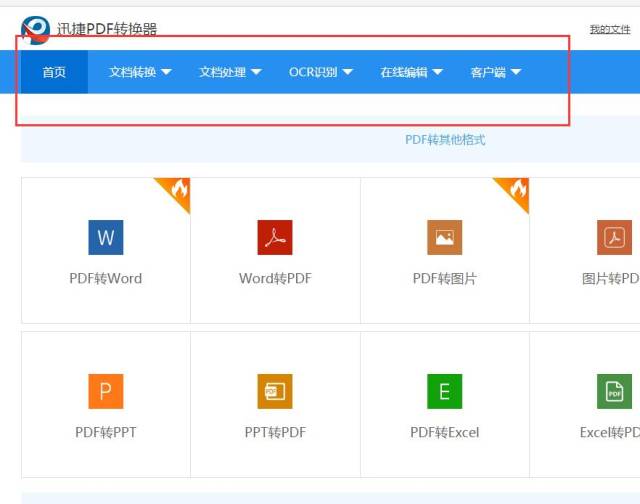Open the Excel转PDF green document icon
Viewport: 640px width, 504px height.
point(614,391)
